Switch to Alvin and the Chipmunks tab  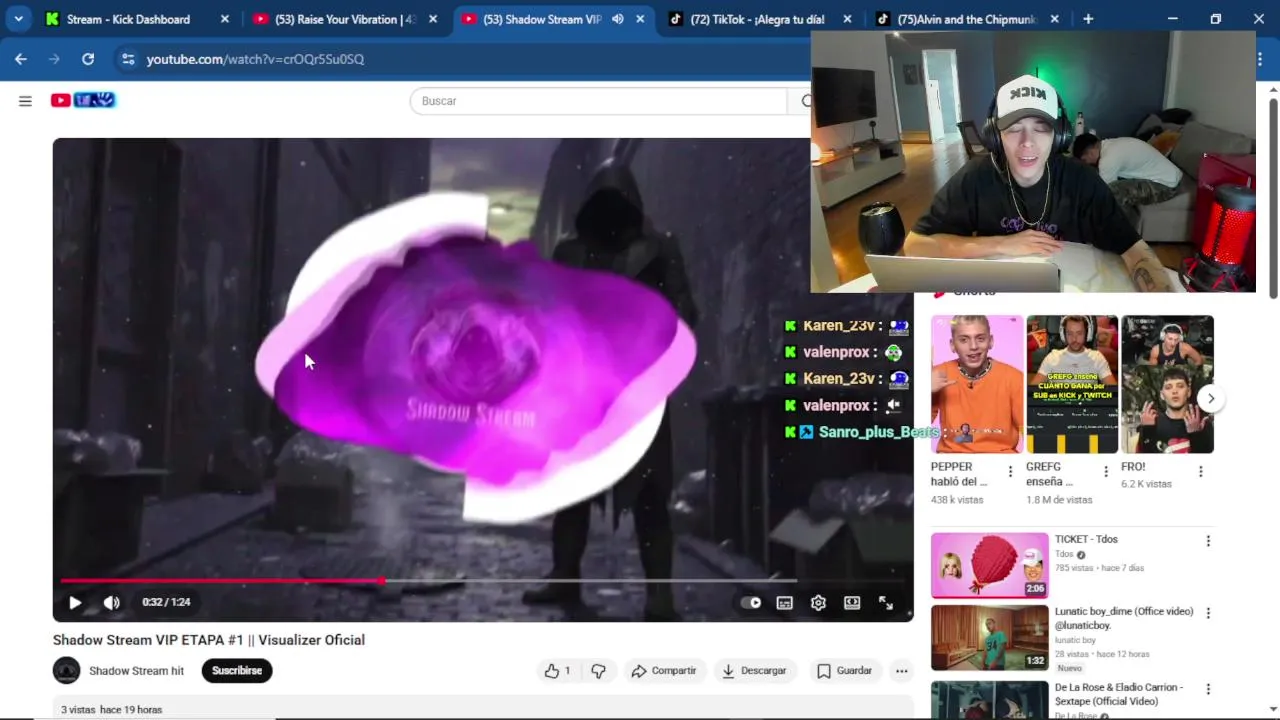[967, 19]
